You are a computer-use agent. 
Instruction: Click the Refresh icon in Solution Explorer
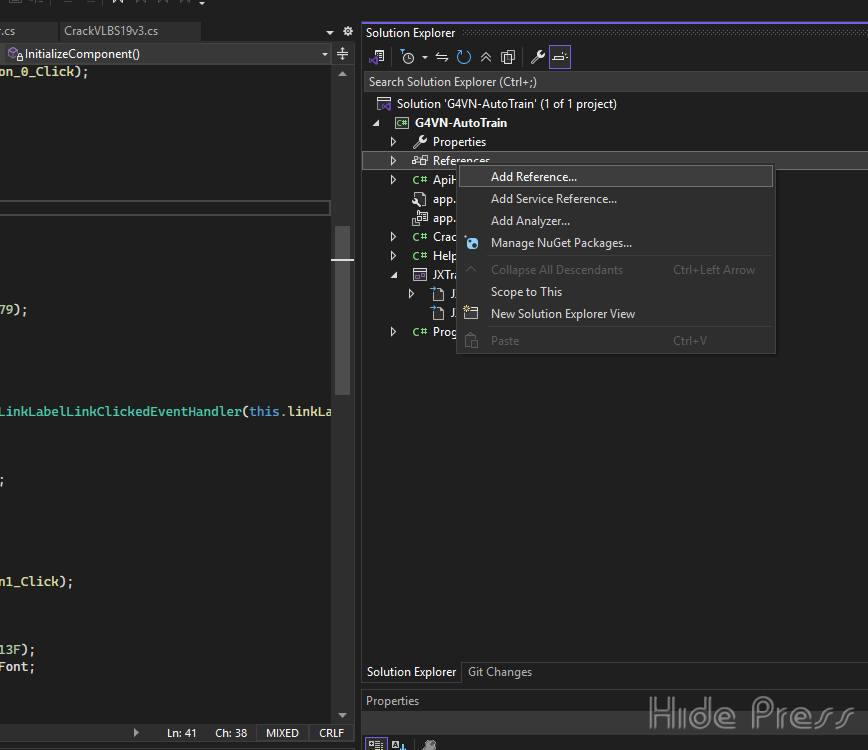point(463,57)
